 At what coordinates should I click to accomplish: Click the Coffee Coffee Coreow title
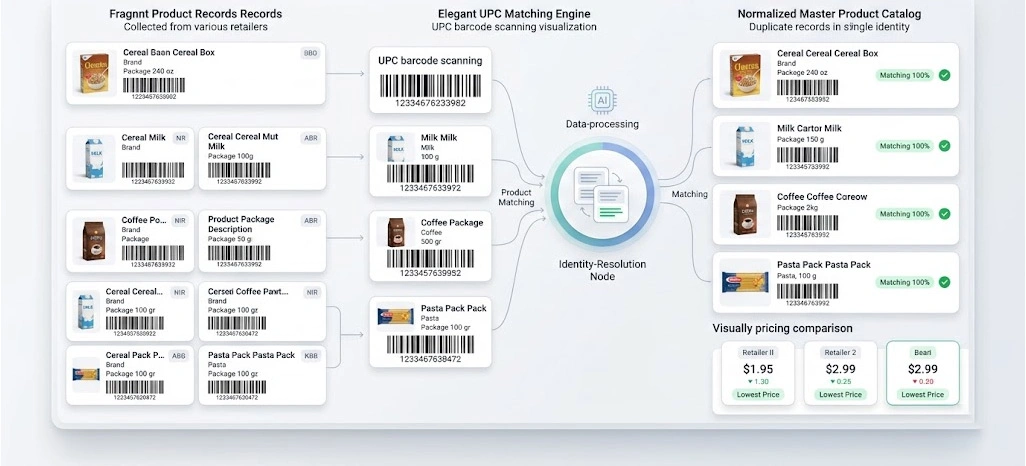point(822,196)
